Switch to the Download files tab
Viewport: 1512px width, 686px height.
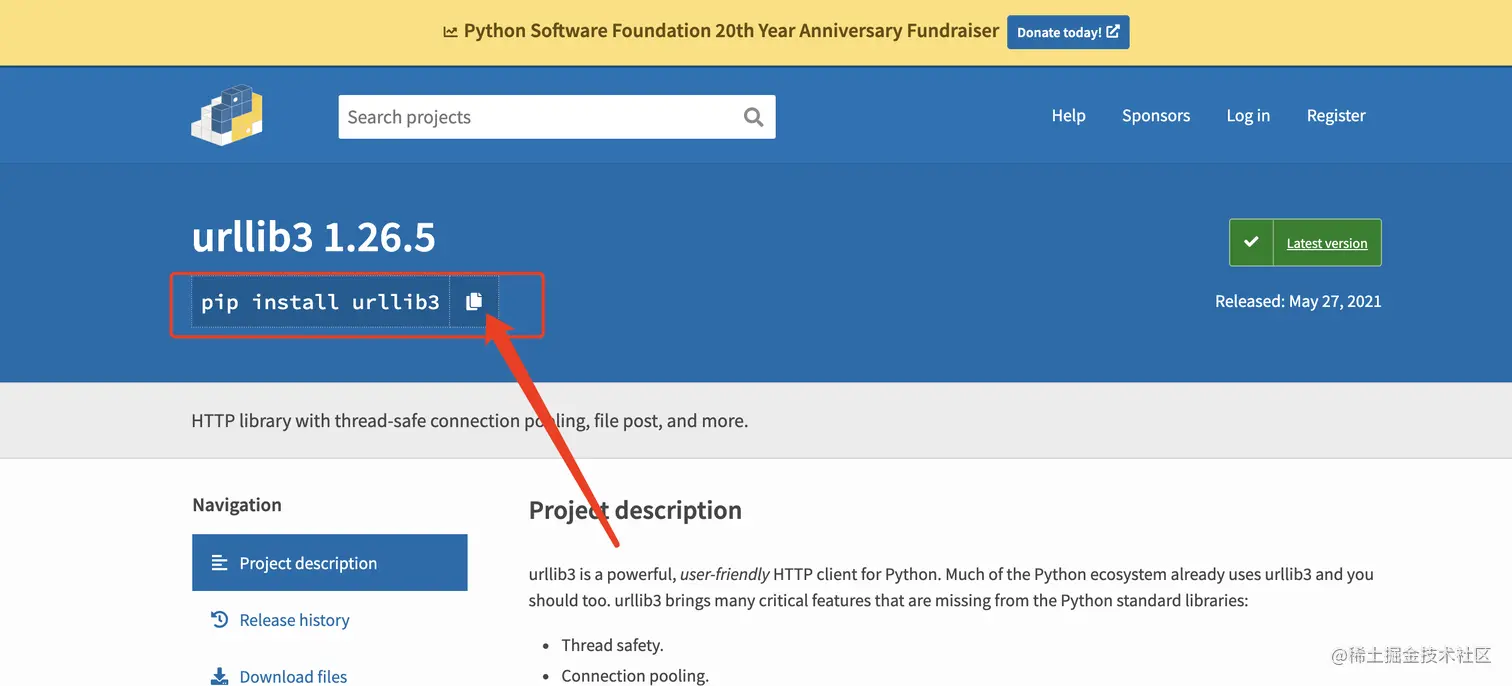click(x=293, y=676)
